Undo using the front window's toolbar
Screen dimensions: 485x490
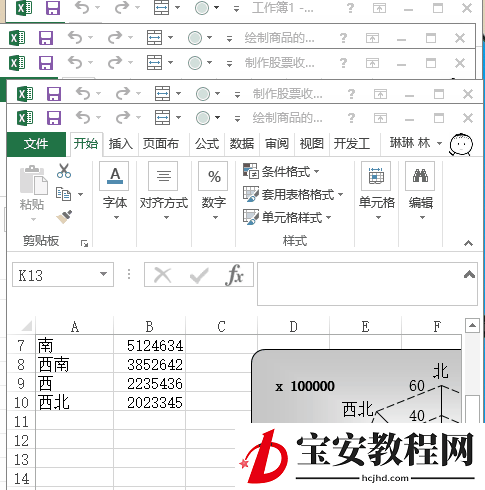coord(83,118)
